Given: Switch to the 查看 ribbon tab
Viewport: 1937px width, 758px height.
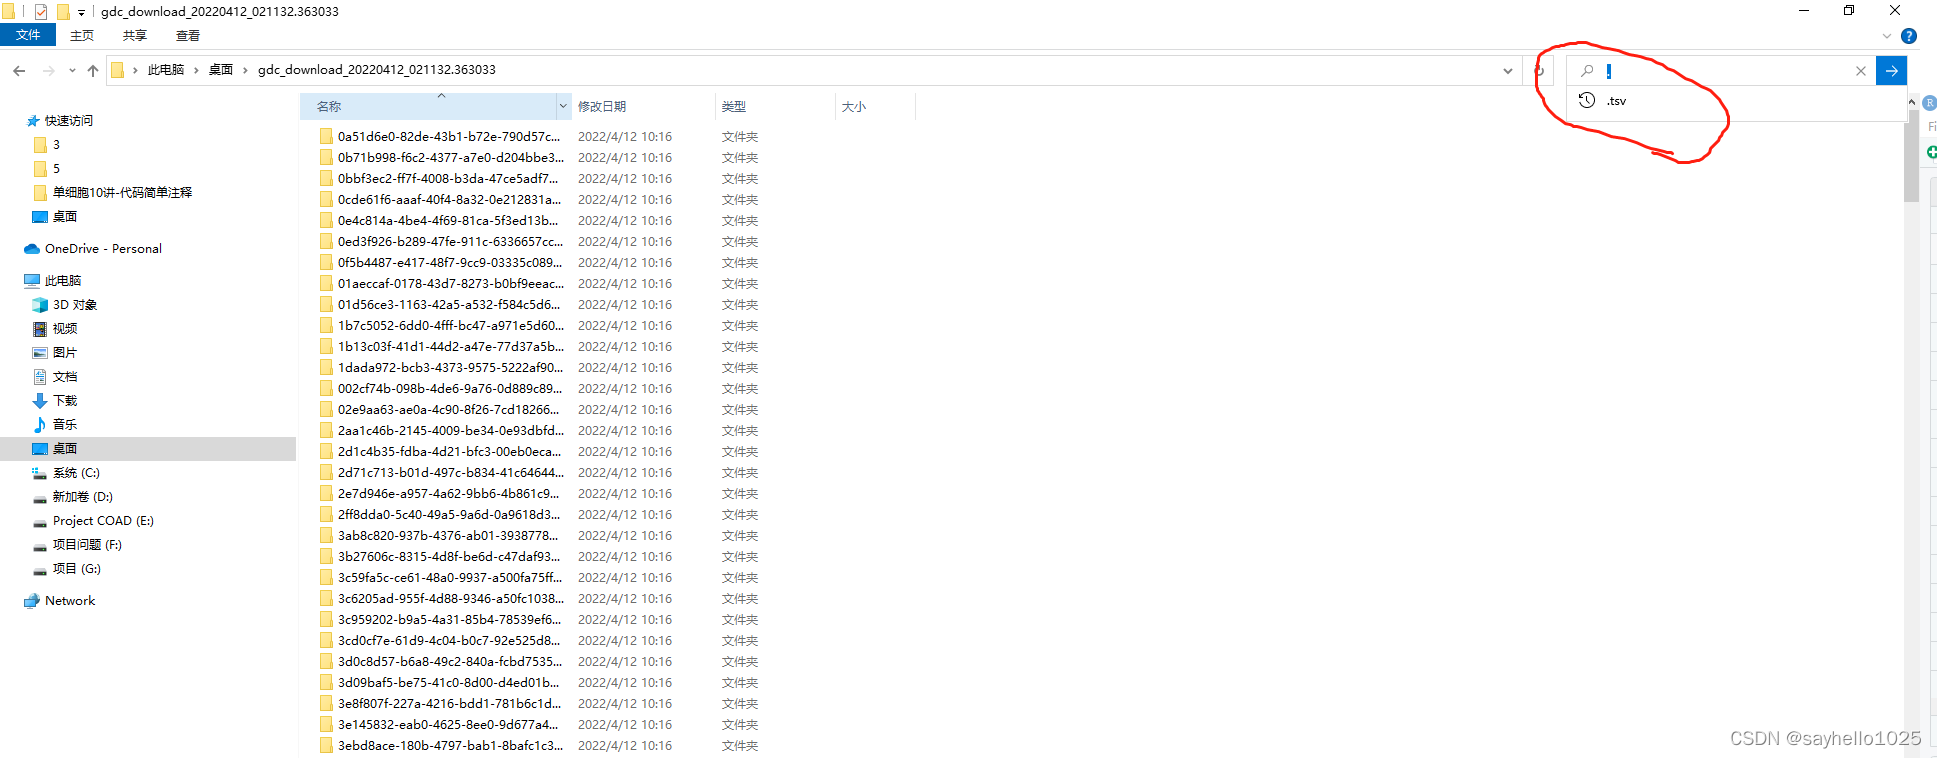Looking at the screenshot, I should [x=188, y=36].
